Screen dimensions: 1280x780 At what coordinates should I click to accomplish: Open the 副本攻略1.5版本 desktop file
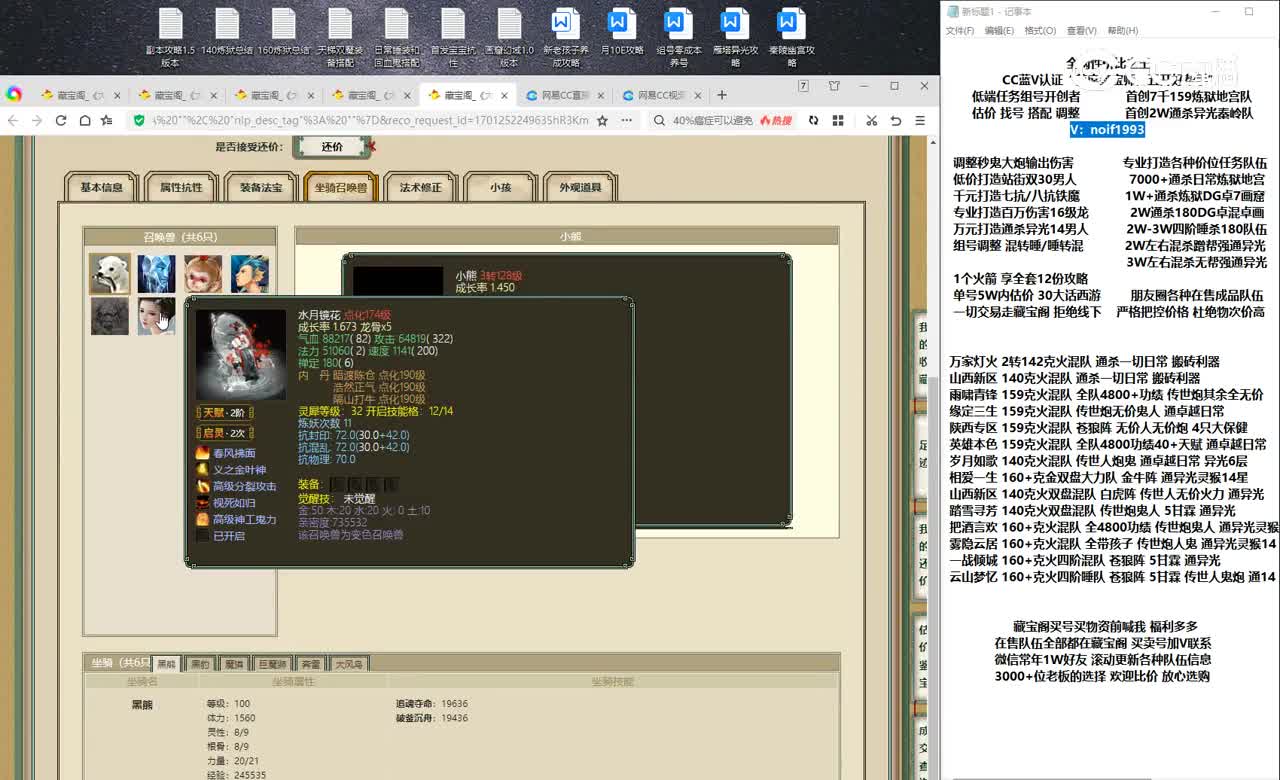click(170, 38)
